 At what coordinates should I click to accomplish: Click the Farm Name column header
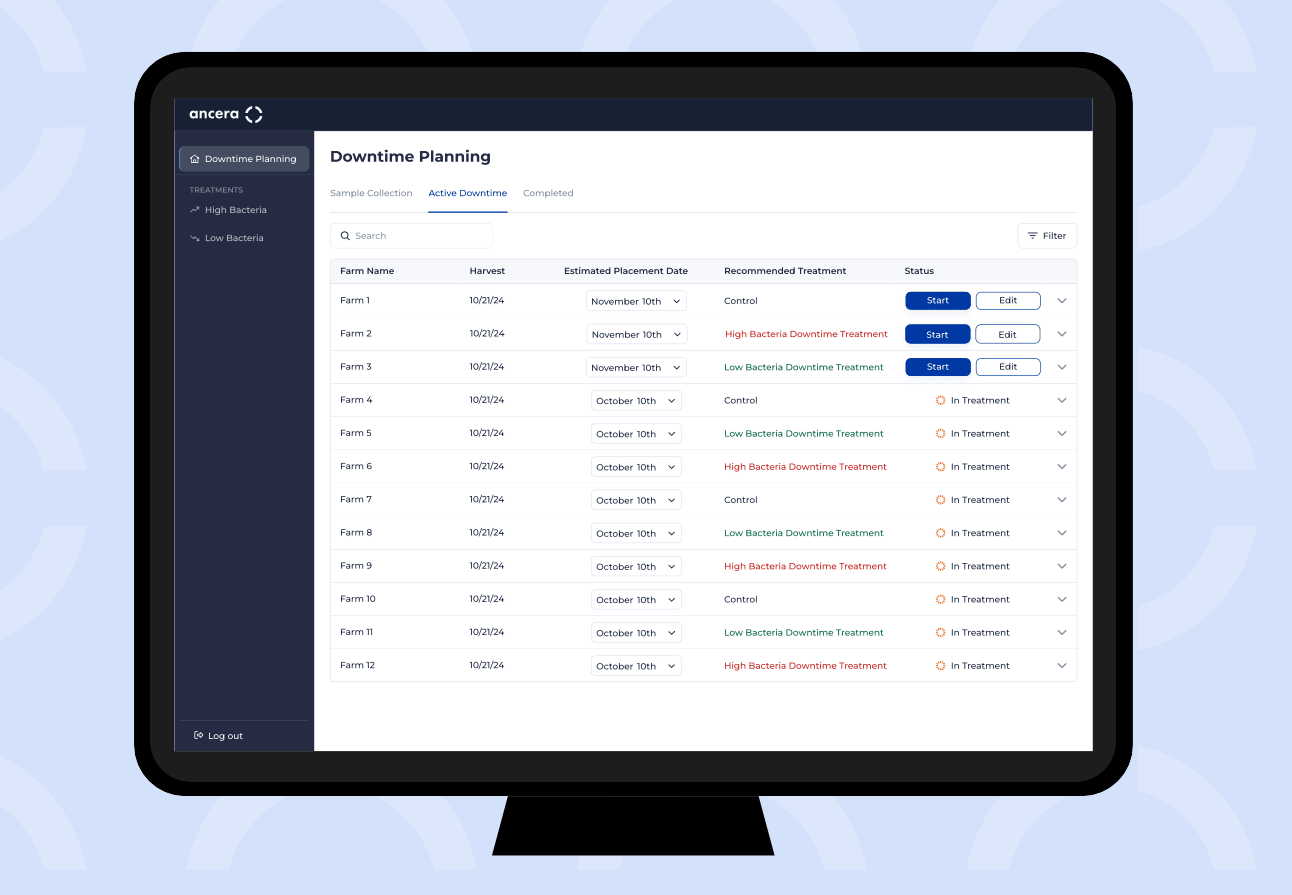tap(367, 271)
